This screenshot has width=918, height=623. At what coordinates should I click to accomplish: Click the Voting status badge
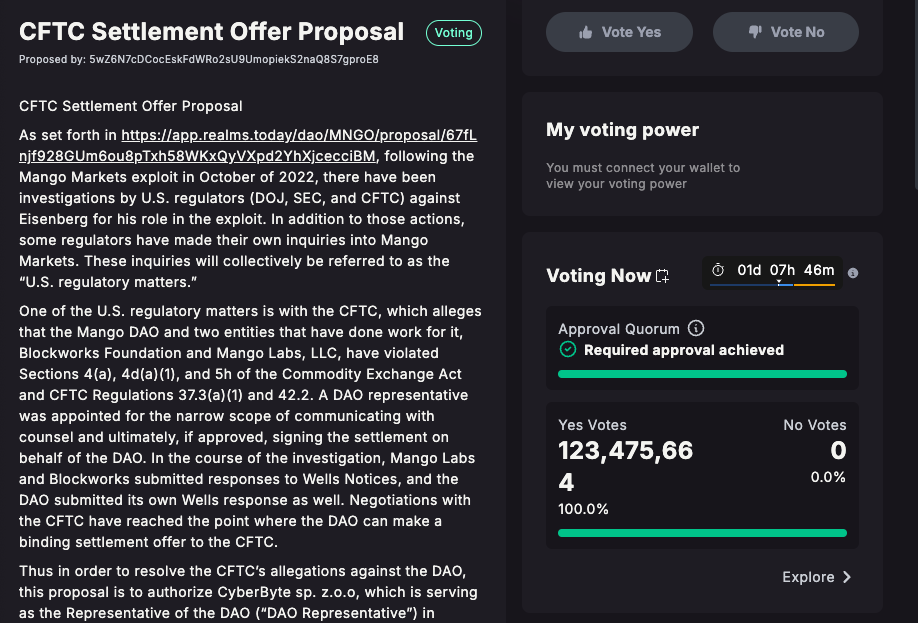(454, 33)
